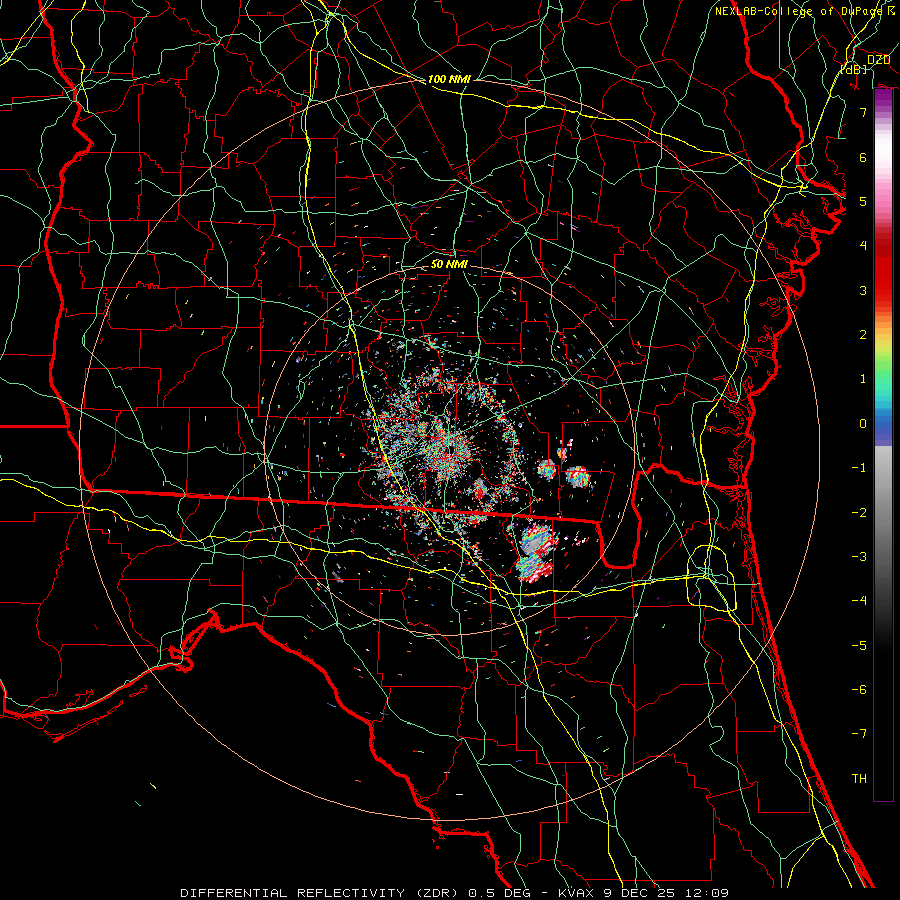This screenshot has width=900, height=900.
Task: Select the -5 legend value
Action: [x=859, y=646]
